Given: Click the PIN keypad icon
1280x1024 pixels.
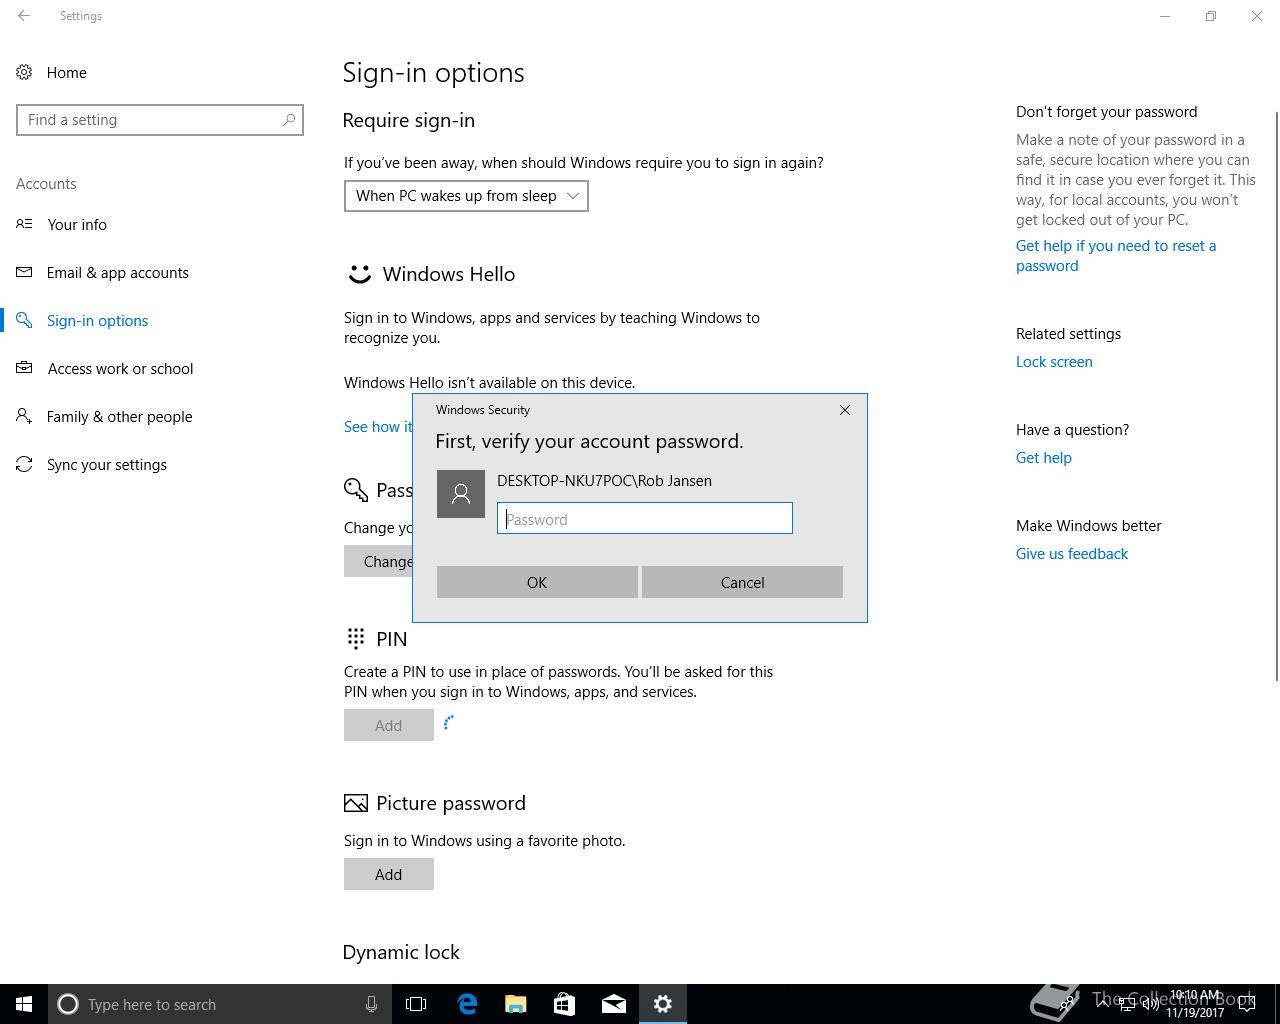Looking at the screenshot, I should click(x=356, y=638).
